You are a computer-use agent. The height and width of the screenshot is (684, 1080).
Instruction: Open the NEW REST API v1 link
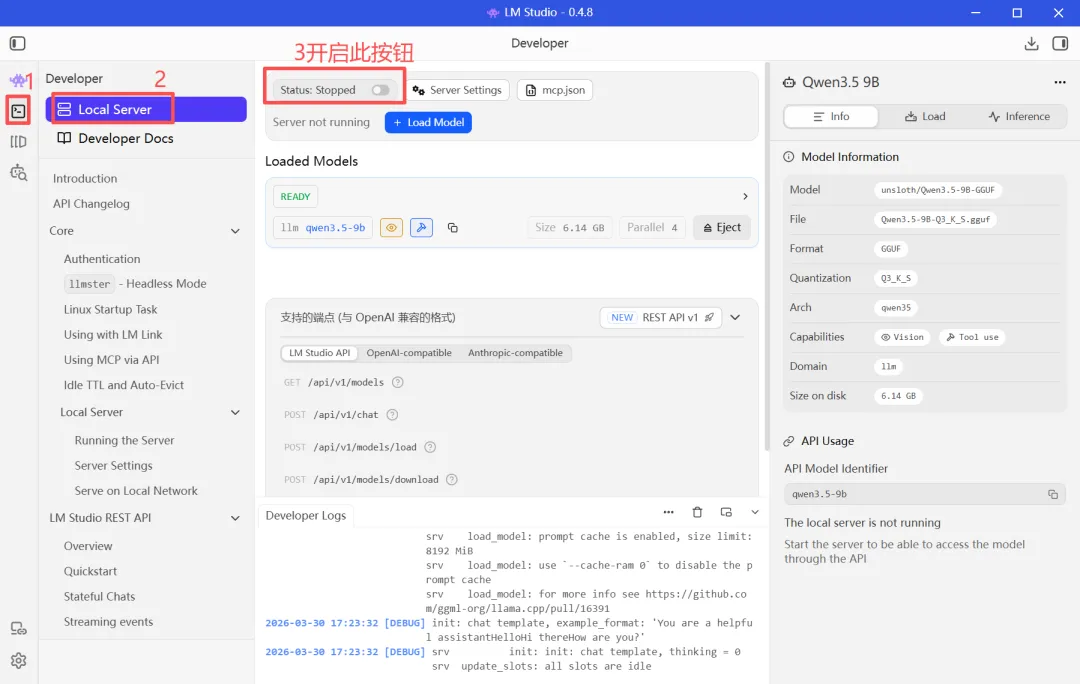click(x=661, y=318)
